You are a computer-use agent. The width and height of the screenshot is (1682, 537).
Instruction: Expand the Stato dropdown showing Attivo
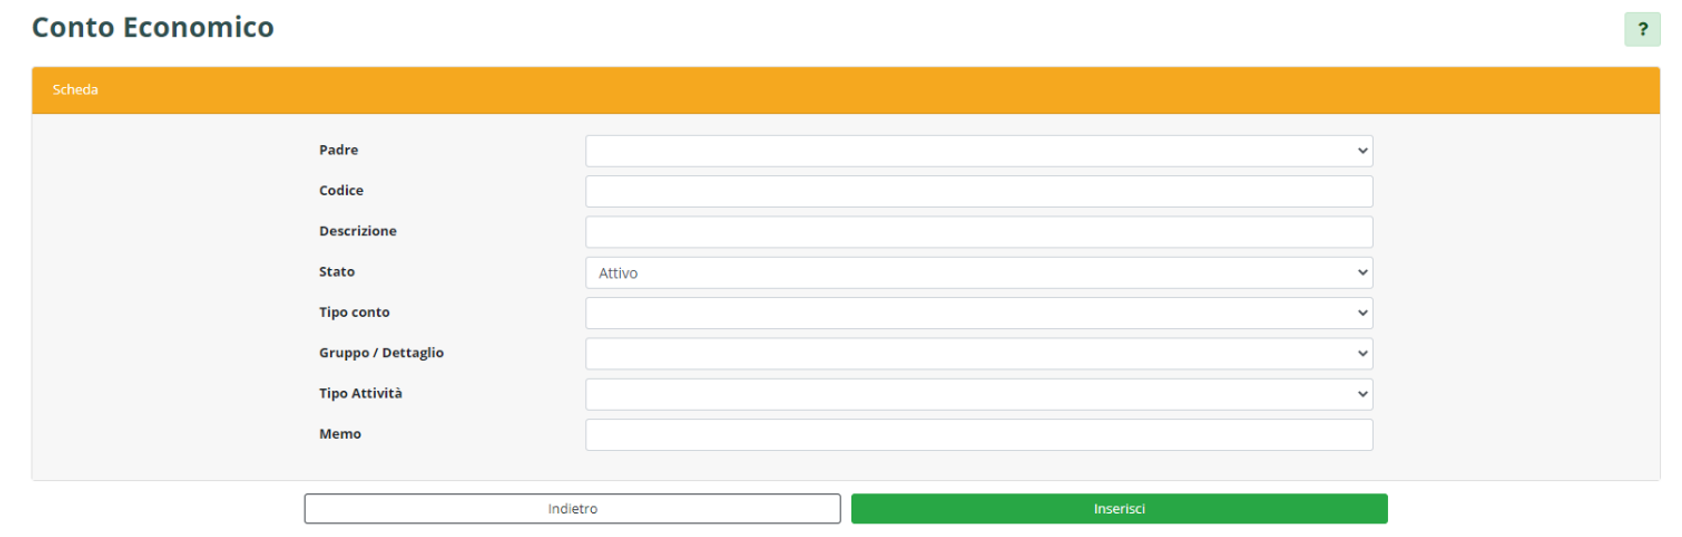click(x=978, y=273)
